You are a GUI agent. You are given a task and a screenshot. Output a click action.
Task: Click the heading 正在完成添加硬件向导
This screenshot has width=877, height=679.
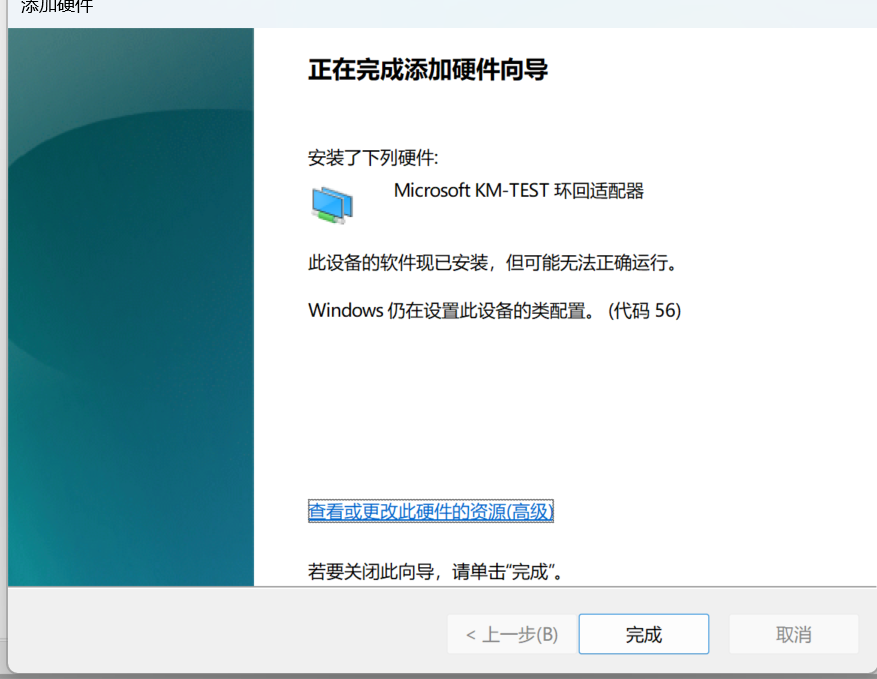click(x=428, y=70)
